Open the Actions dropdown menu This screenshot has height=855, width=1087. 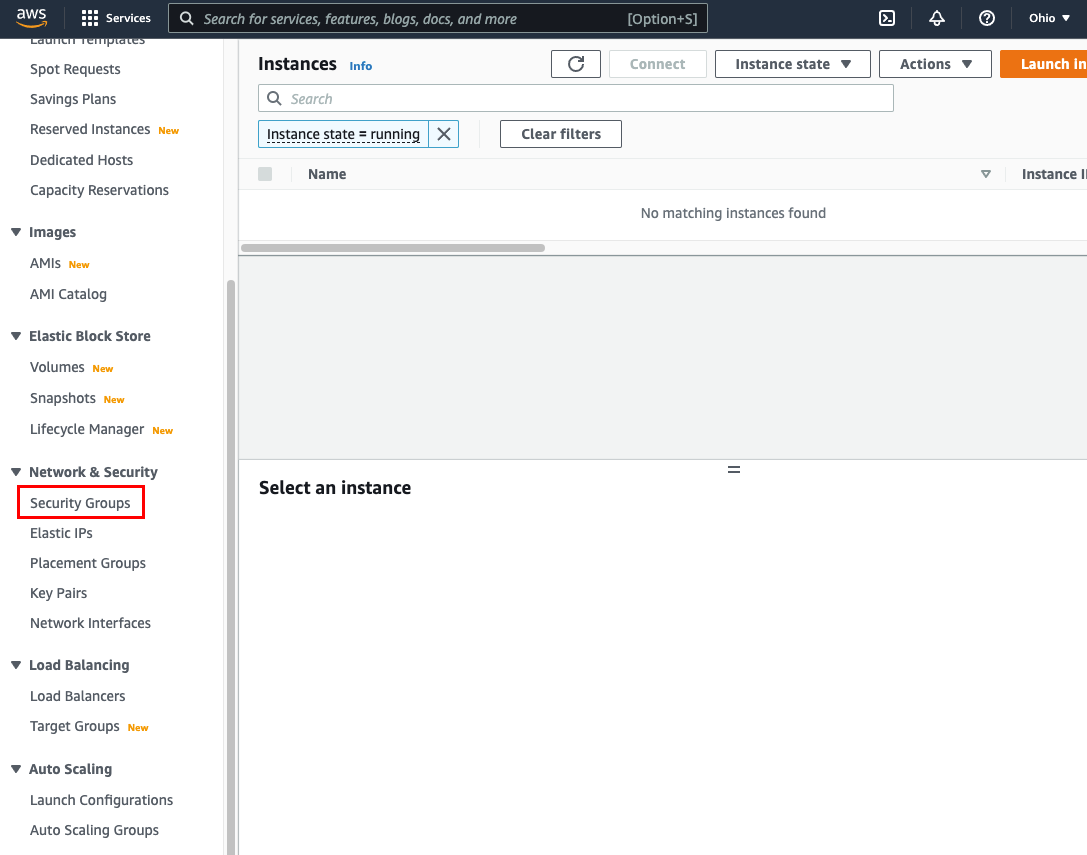935,64
